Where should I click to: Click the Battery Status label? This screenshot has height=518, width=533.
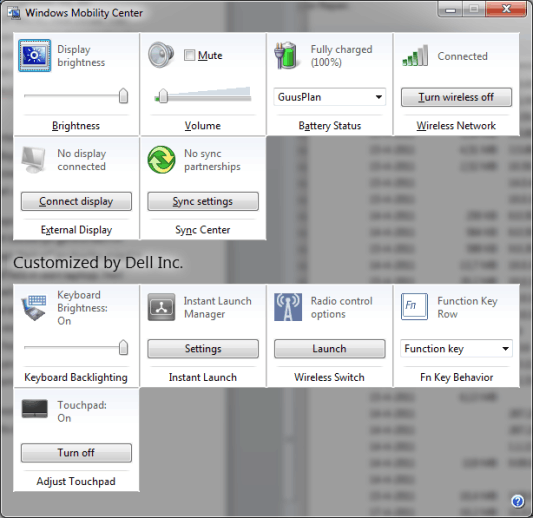click(x=330, y=126)
